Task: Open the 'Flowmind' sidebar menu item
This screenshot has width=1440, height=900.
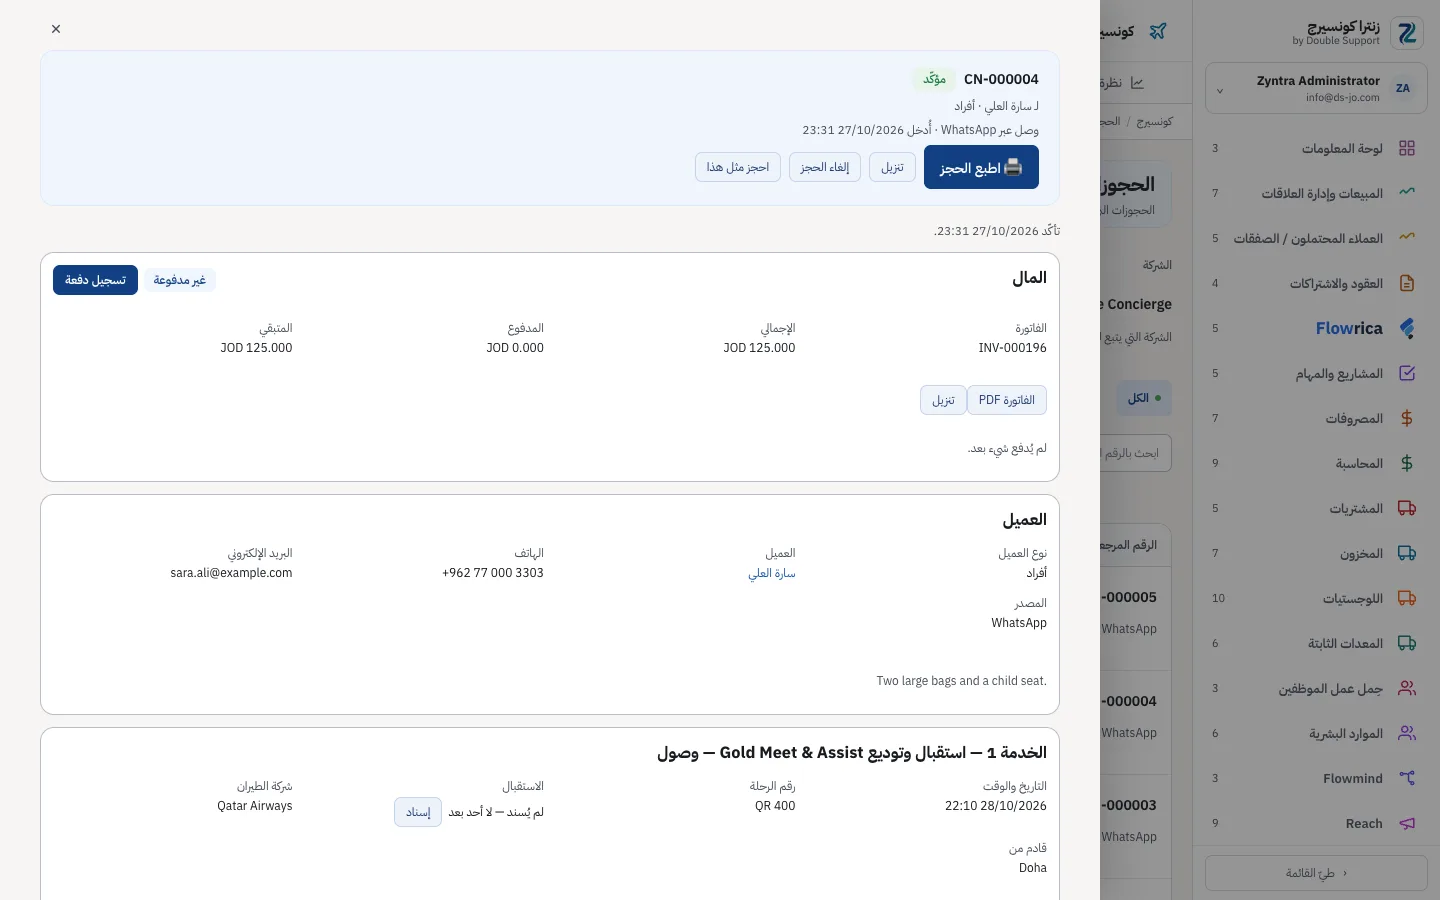Action: click(x=1316, y=778)
